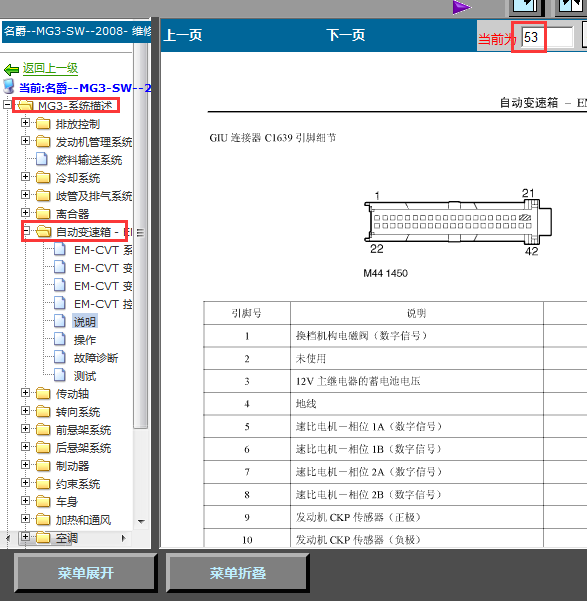This screenshot has width=587, height=607.
Task: Expand the 制动器 node
Action: [x=25, y=465]
